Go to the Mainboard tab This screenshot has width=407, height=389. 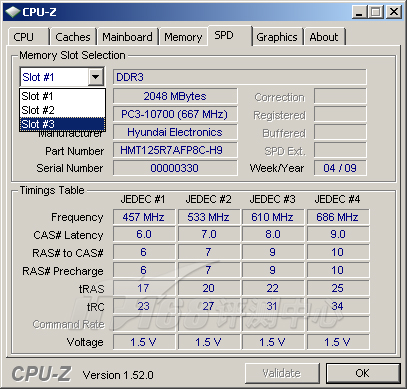pyautogui.click(x=127, y=37)
